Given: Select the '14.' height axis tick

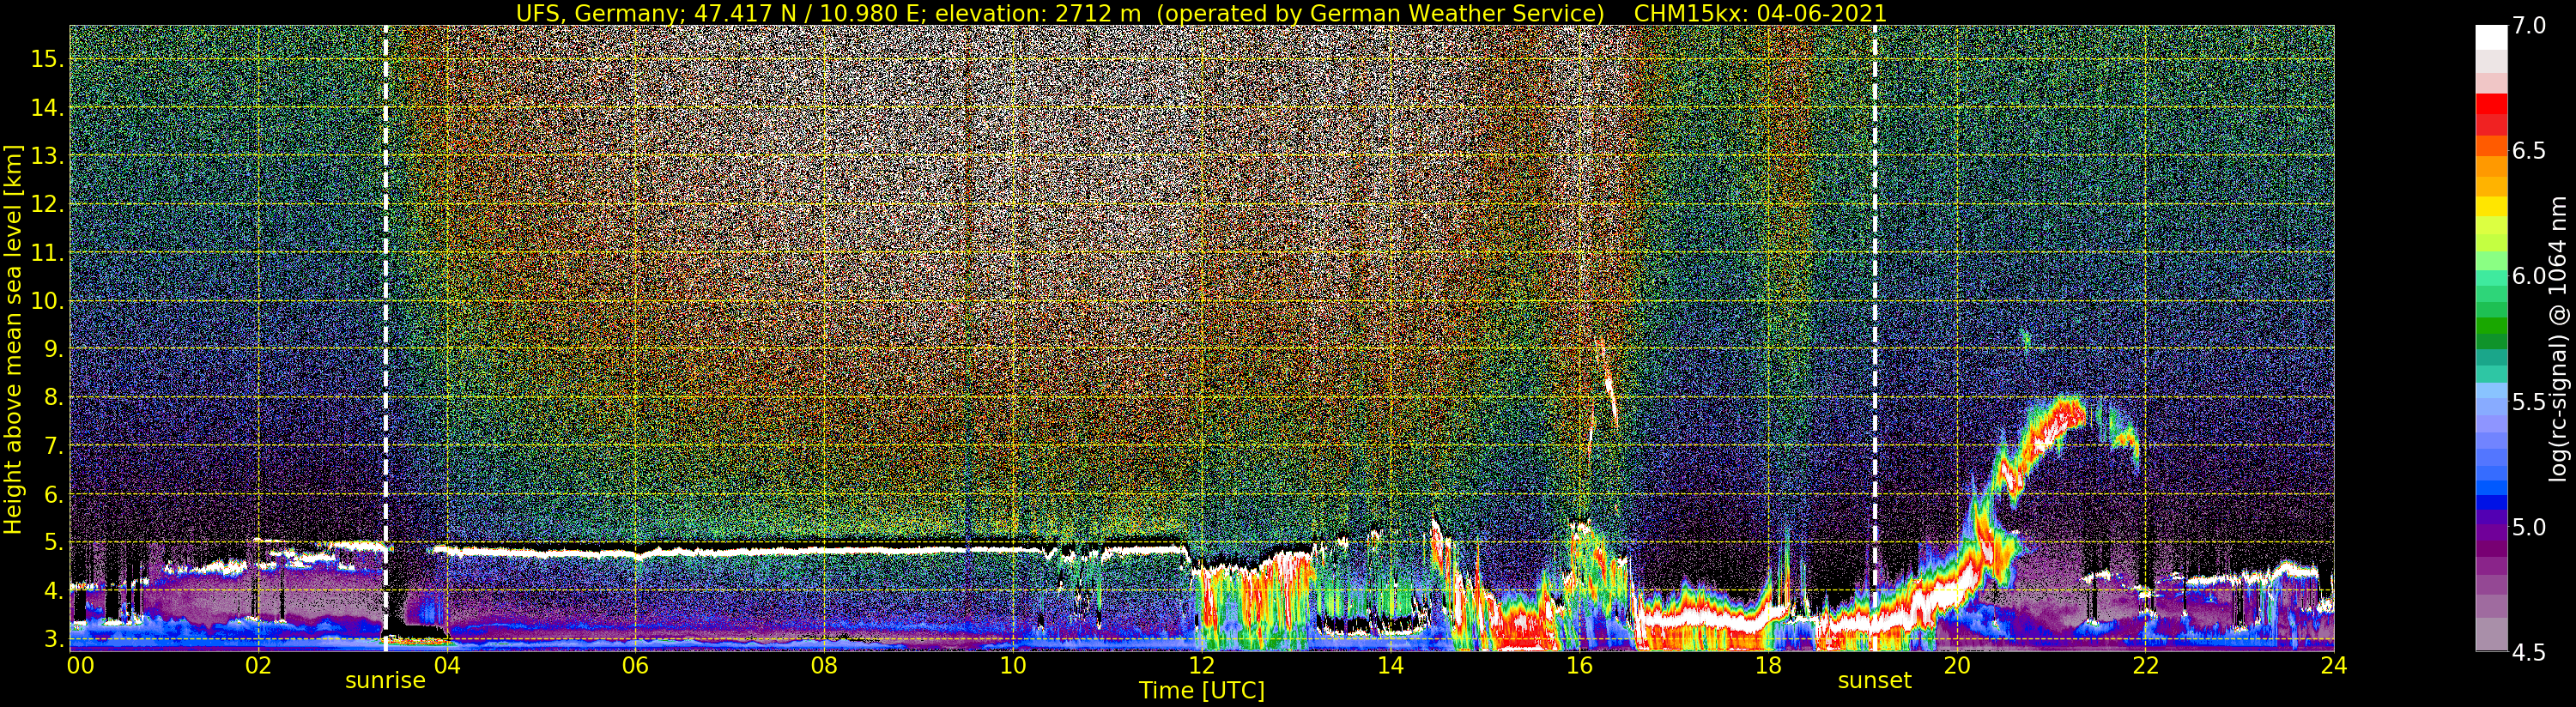Looking at the screenshot, I should [47, 108].
